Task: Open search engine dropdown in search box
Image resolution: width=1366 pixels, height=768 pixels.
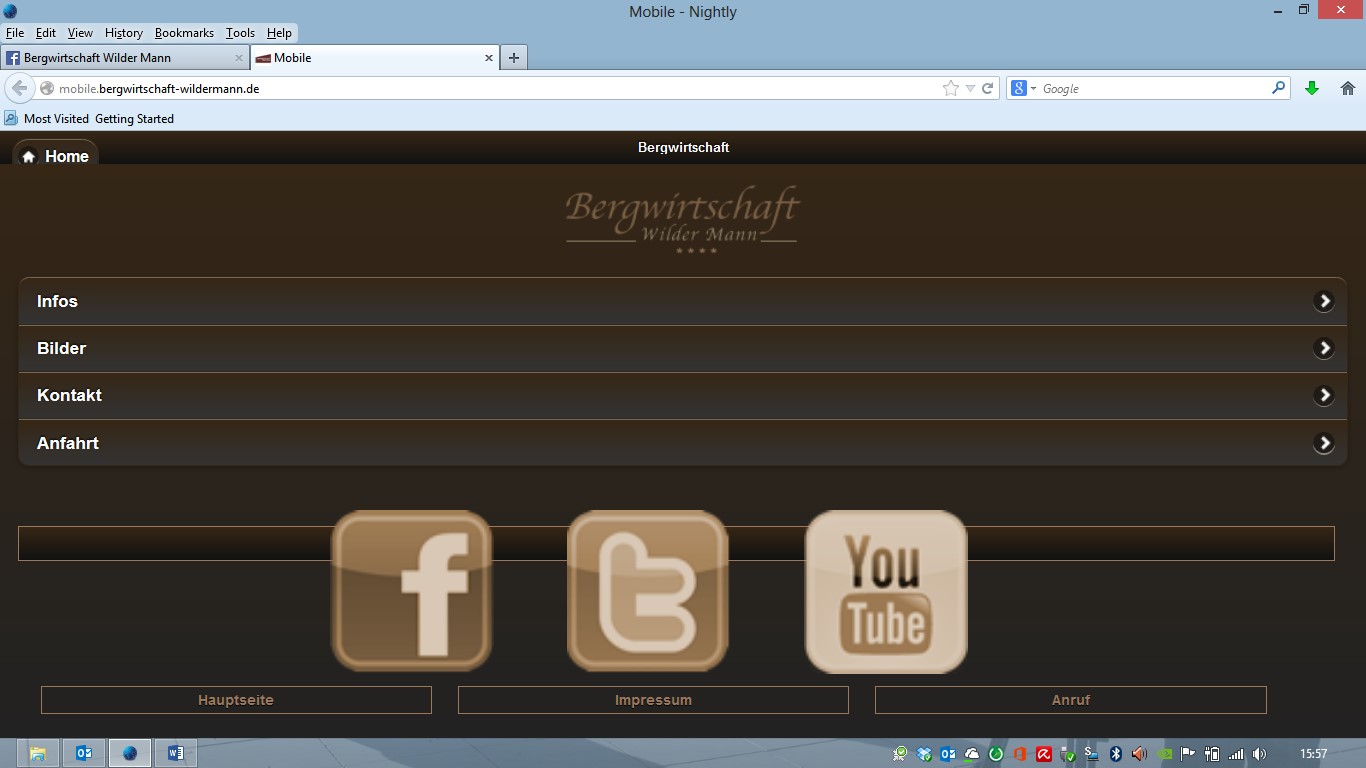Action: [x=1023, y=88]
